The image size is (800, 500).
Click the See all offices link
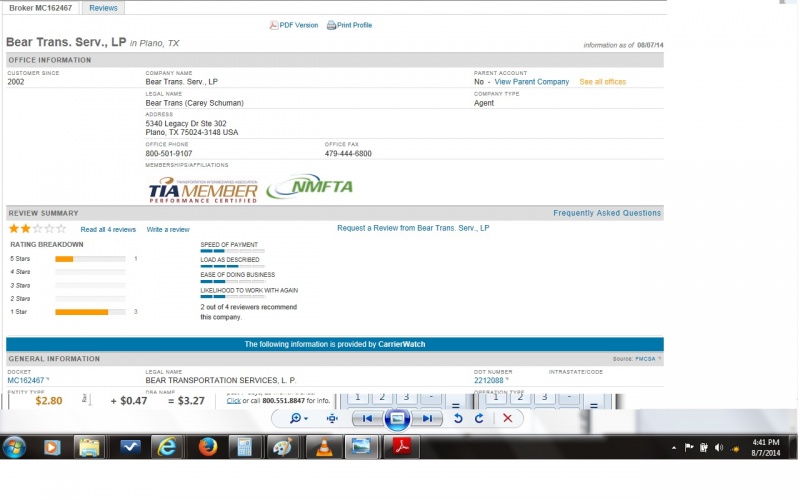[x=603, y=82]
